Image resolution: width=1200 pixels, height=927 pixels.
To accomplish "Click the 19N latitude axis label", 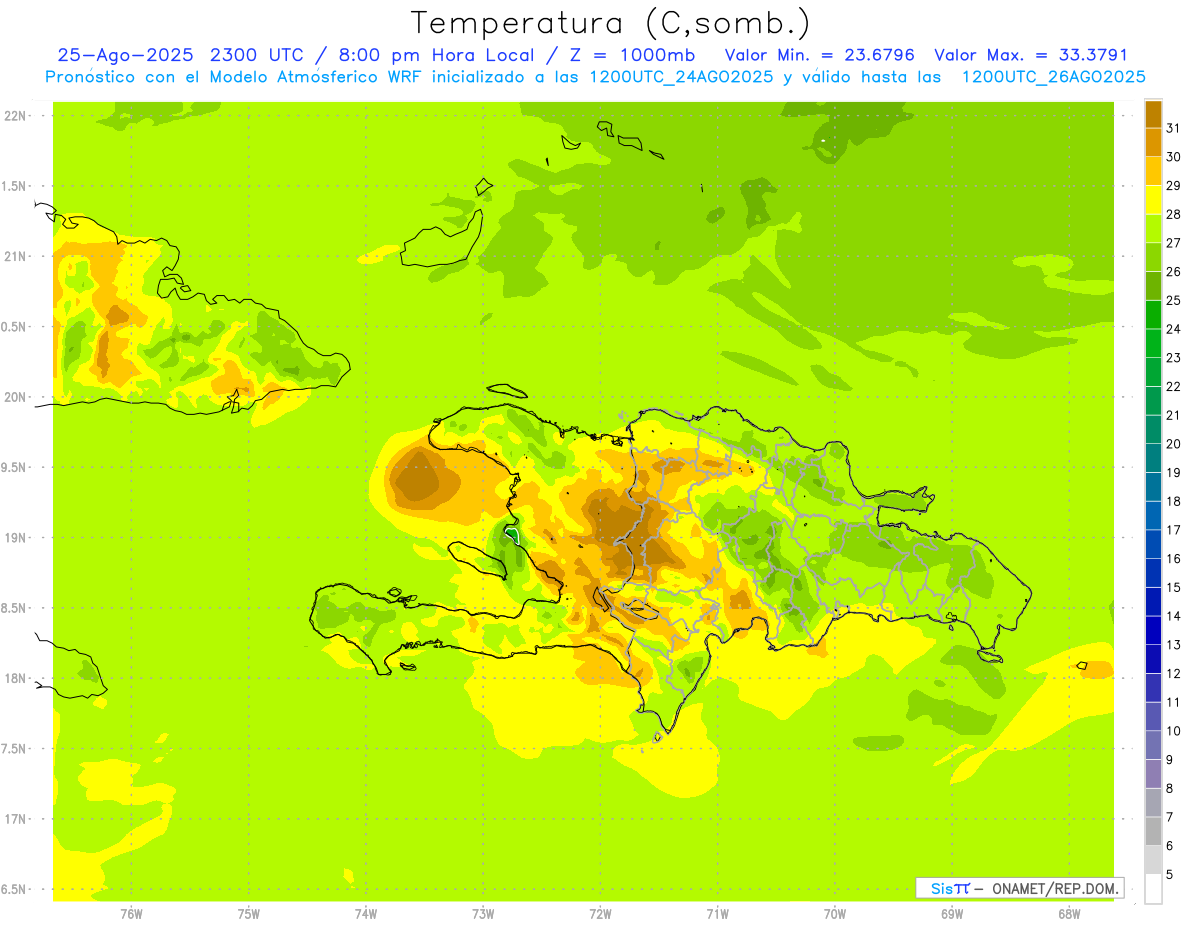I will pyautogui.click(x=14, y=537).
